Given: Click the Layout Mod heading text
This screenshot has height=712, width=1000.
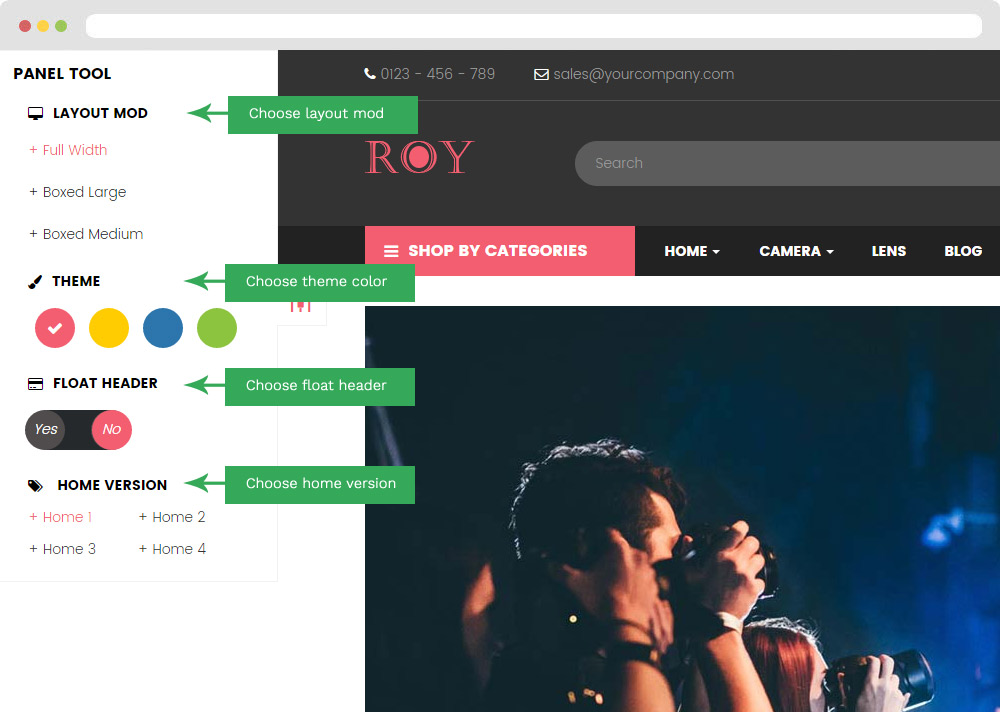Looking at the screenshot, I should (x=100, y=113).
